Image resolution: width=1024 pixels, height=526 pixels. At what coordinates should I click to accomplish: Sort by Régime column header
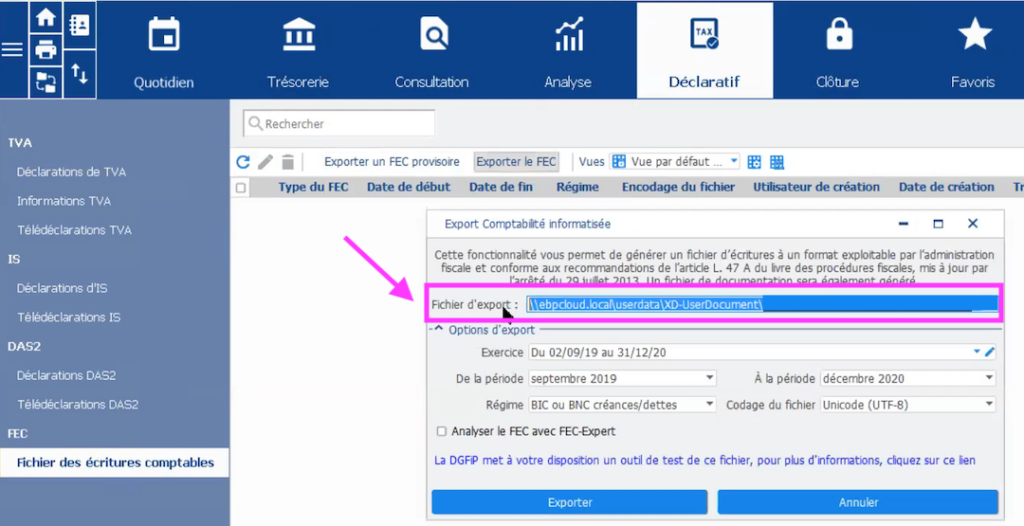(x=577, y=187)
